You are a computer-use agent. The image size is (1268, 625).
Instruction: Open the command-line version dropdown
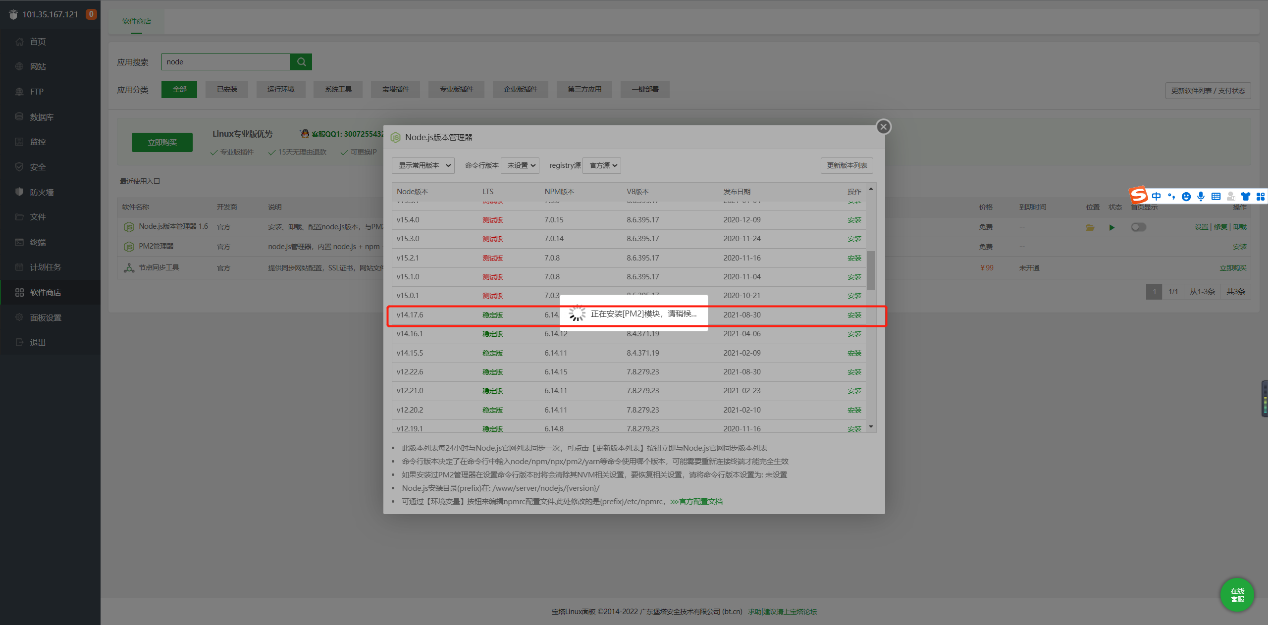(521, 165)
